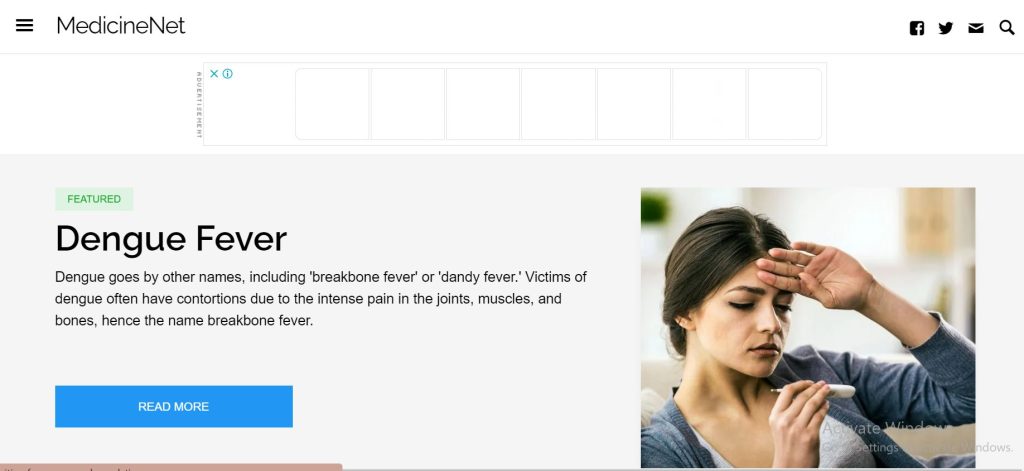The width and height of the screenshot is (1024, 471).
Task: Select the third ad tile
Action: point(483,104)
